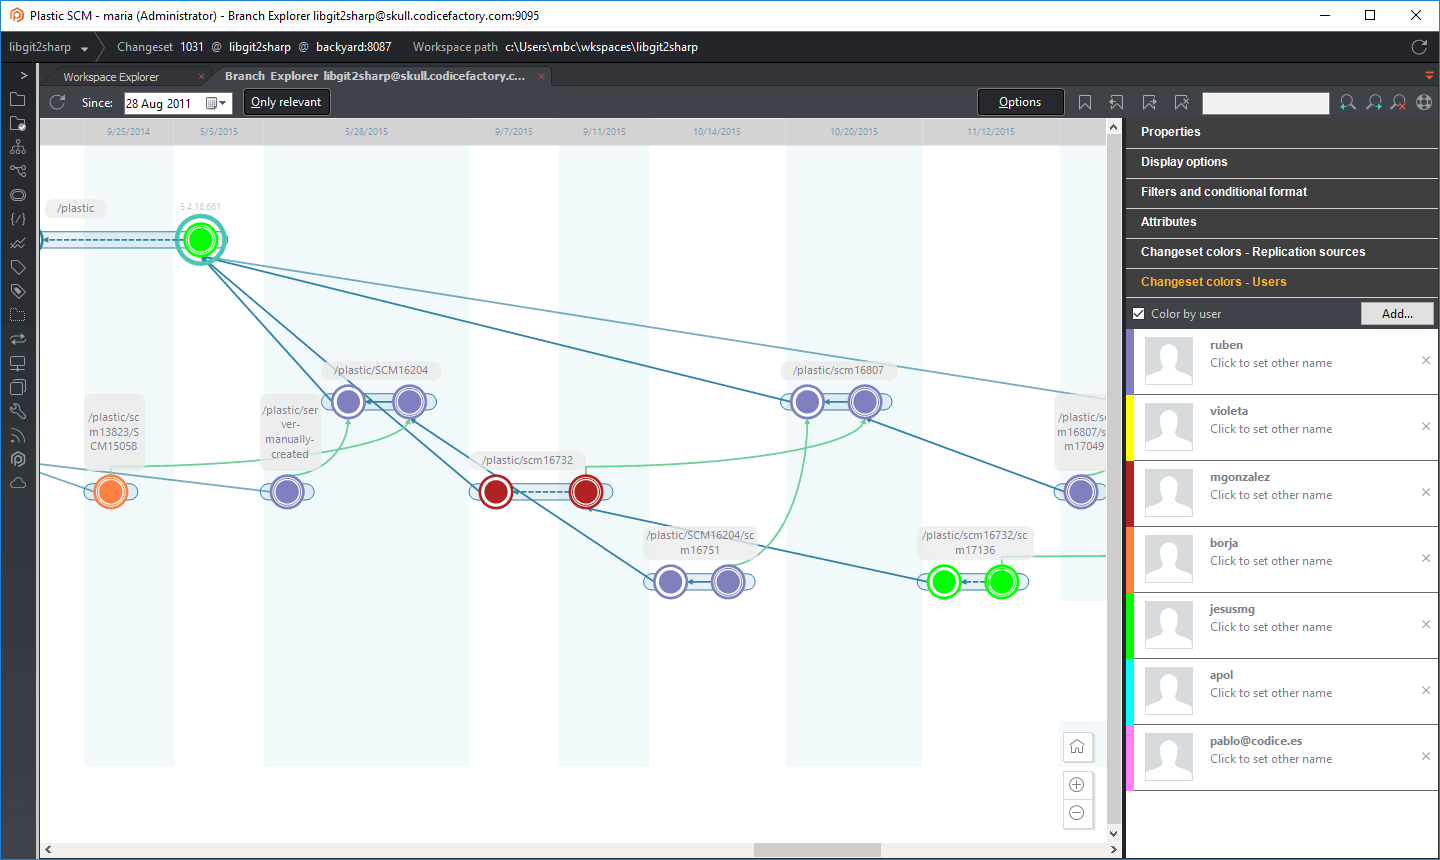Collapse Changeset colors - Users section
Viewport: 1440px width, 860px height.
(x=1282, y=282)
